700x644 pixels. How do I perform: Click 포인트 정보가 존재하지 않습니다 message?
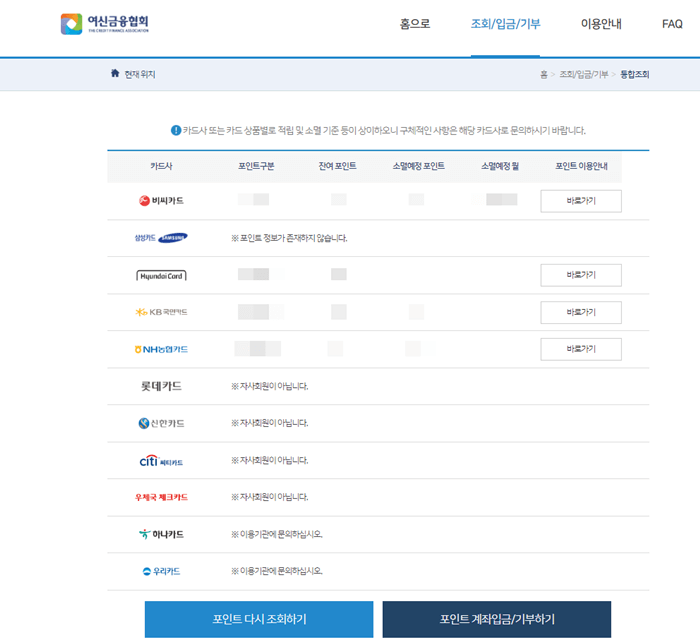point(289,238)
